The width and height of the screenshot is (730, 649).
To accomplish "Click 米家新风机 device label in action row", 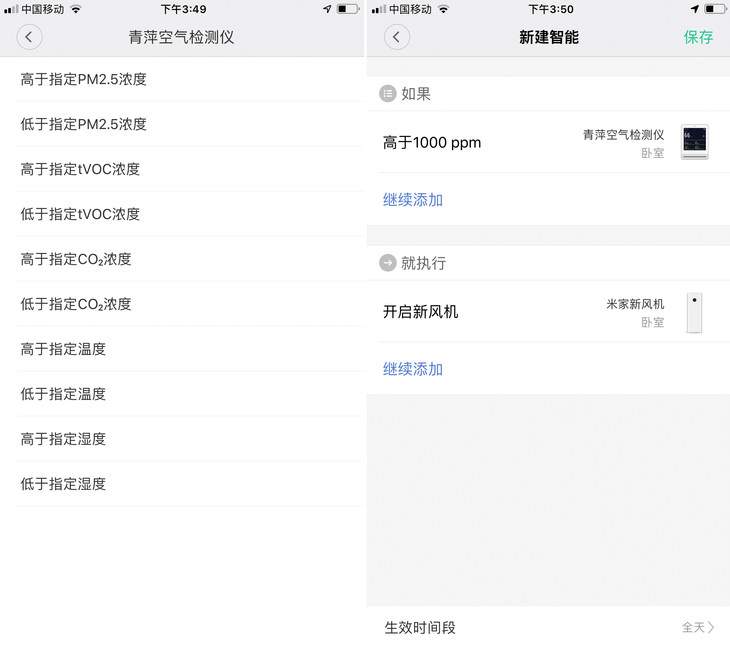I will [x=635, y=304].
